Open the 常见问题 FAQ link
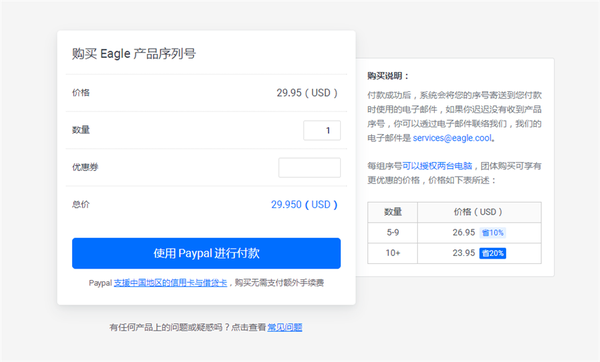 point(285,327)
